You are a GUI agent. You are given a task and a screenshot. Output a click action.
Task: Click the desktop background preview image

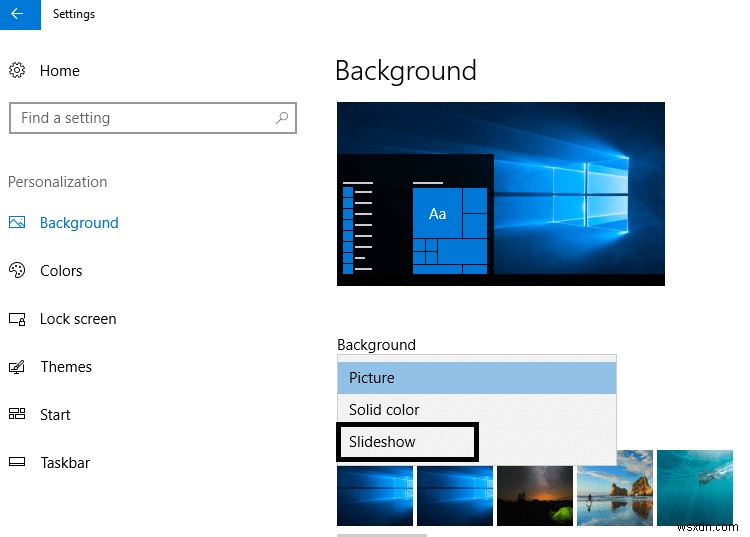point(501,194)
